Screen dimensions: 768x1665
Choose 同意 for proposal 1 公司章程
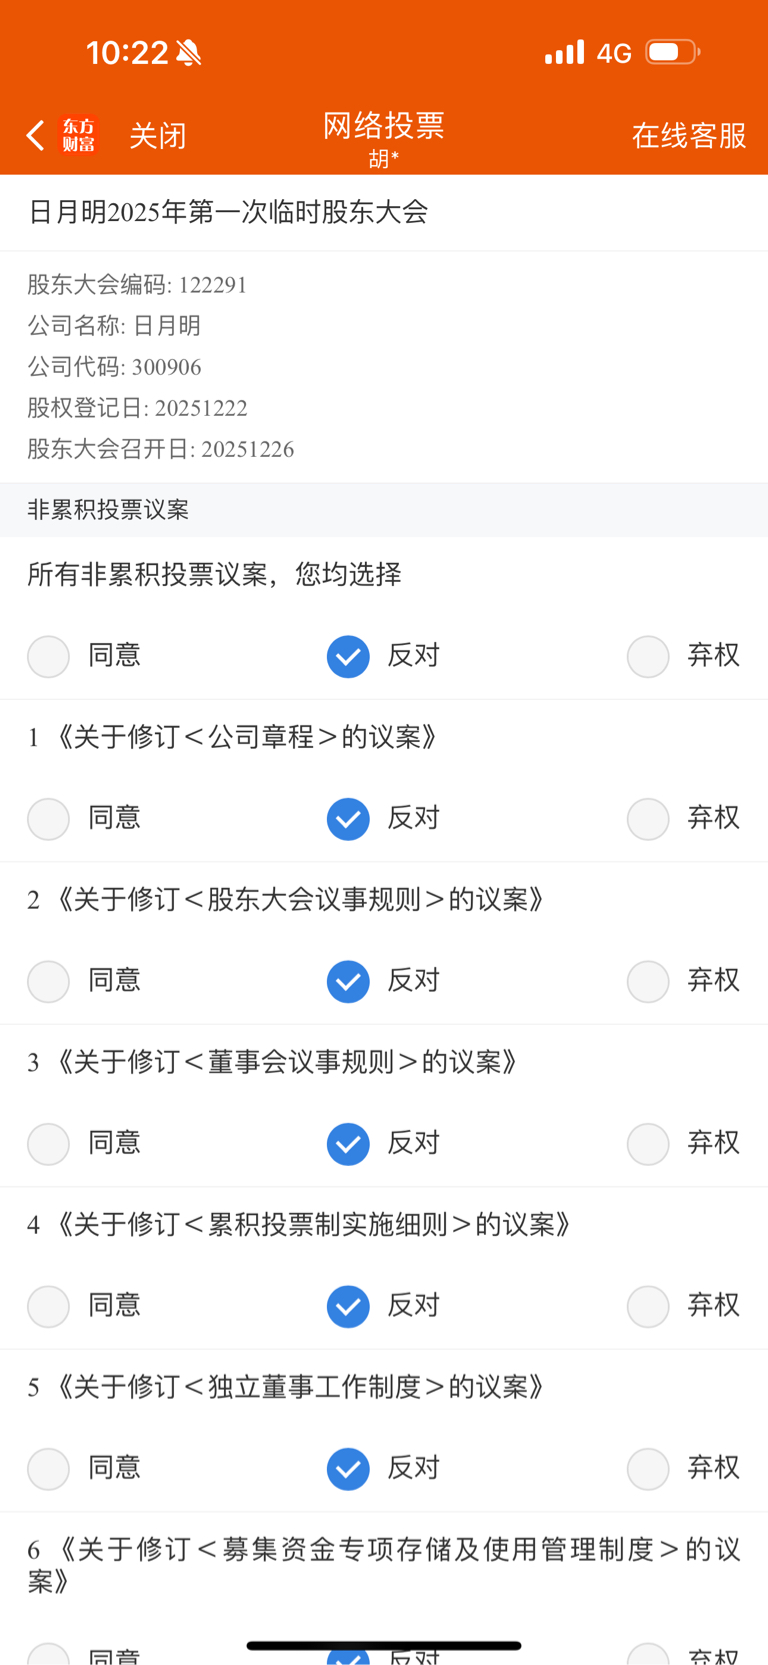click(49, 819)
